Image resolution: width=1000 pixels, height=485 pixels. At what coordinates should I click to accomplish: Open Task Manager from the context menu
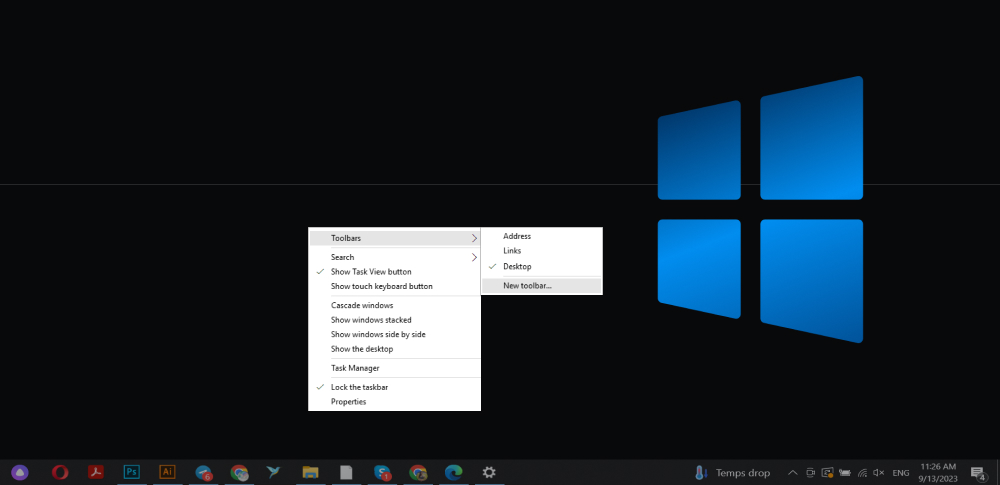click(394, 368)
